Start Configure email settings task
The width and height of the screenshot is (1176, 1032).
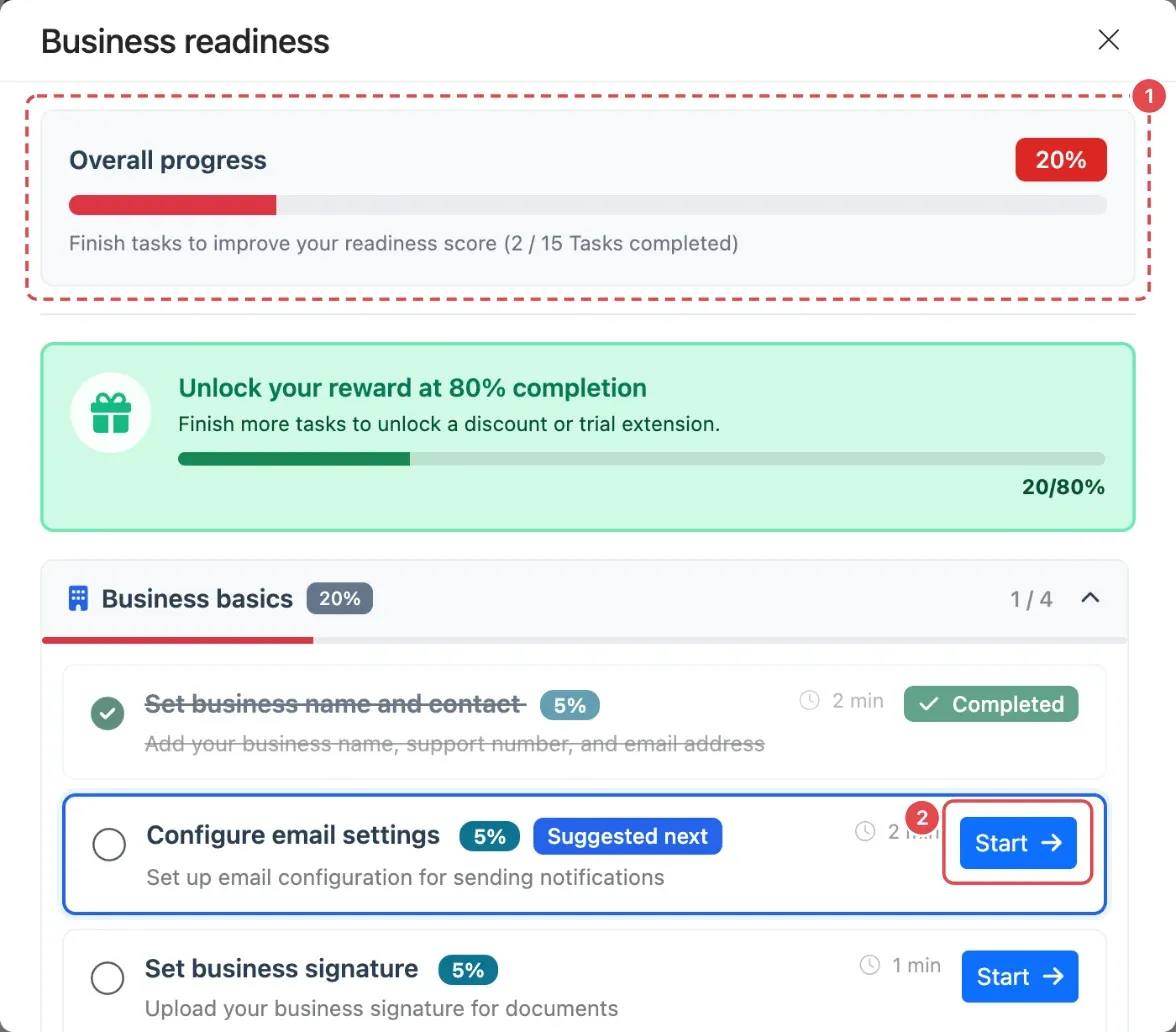click(1018, 843)
